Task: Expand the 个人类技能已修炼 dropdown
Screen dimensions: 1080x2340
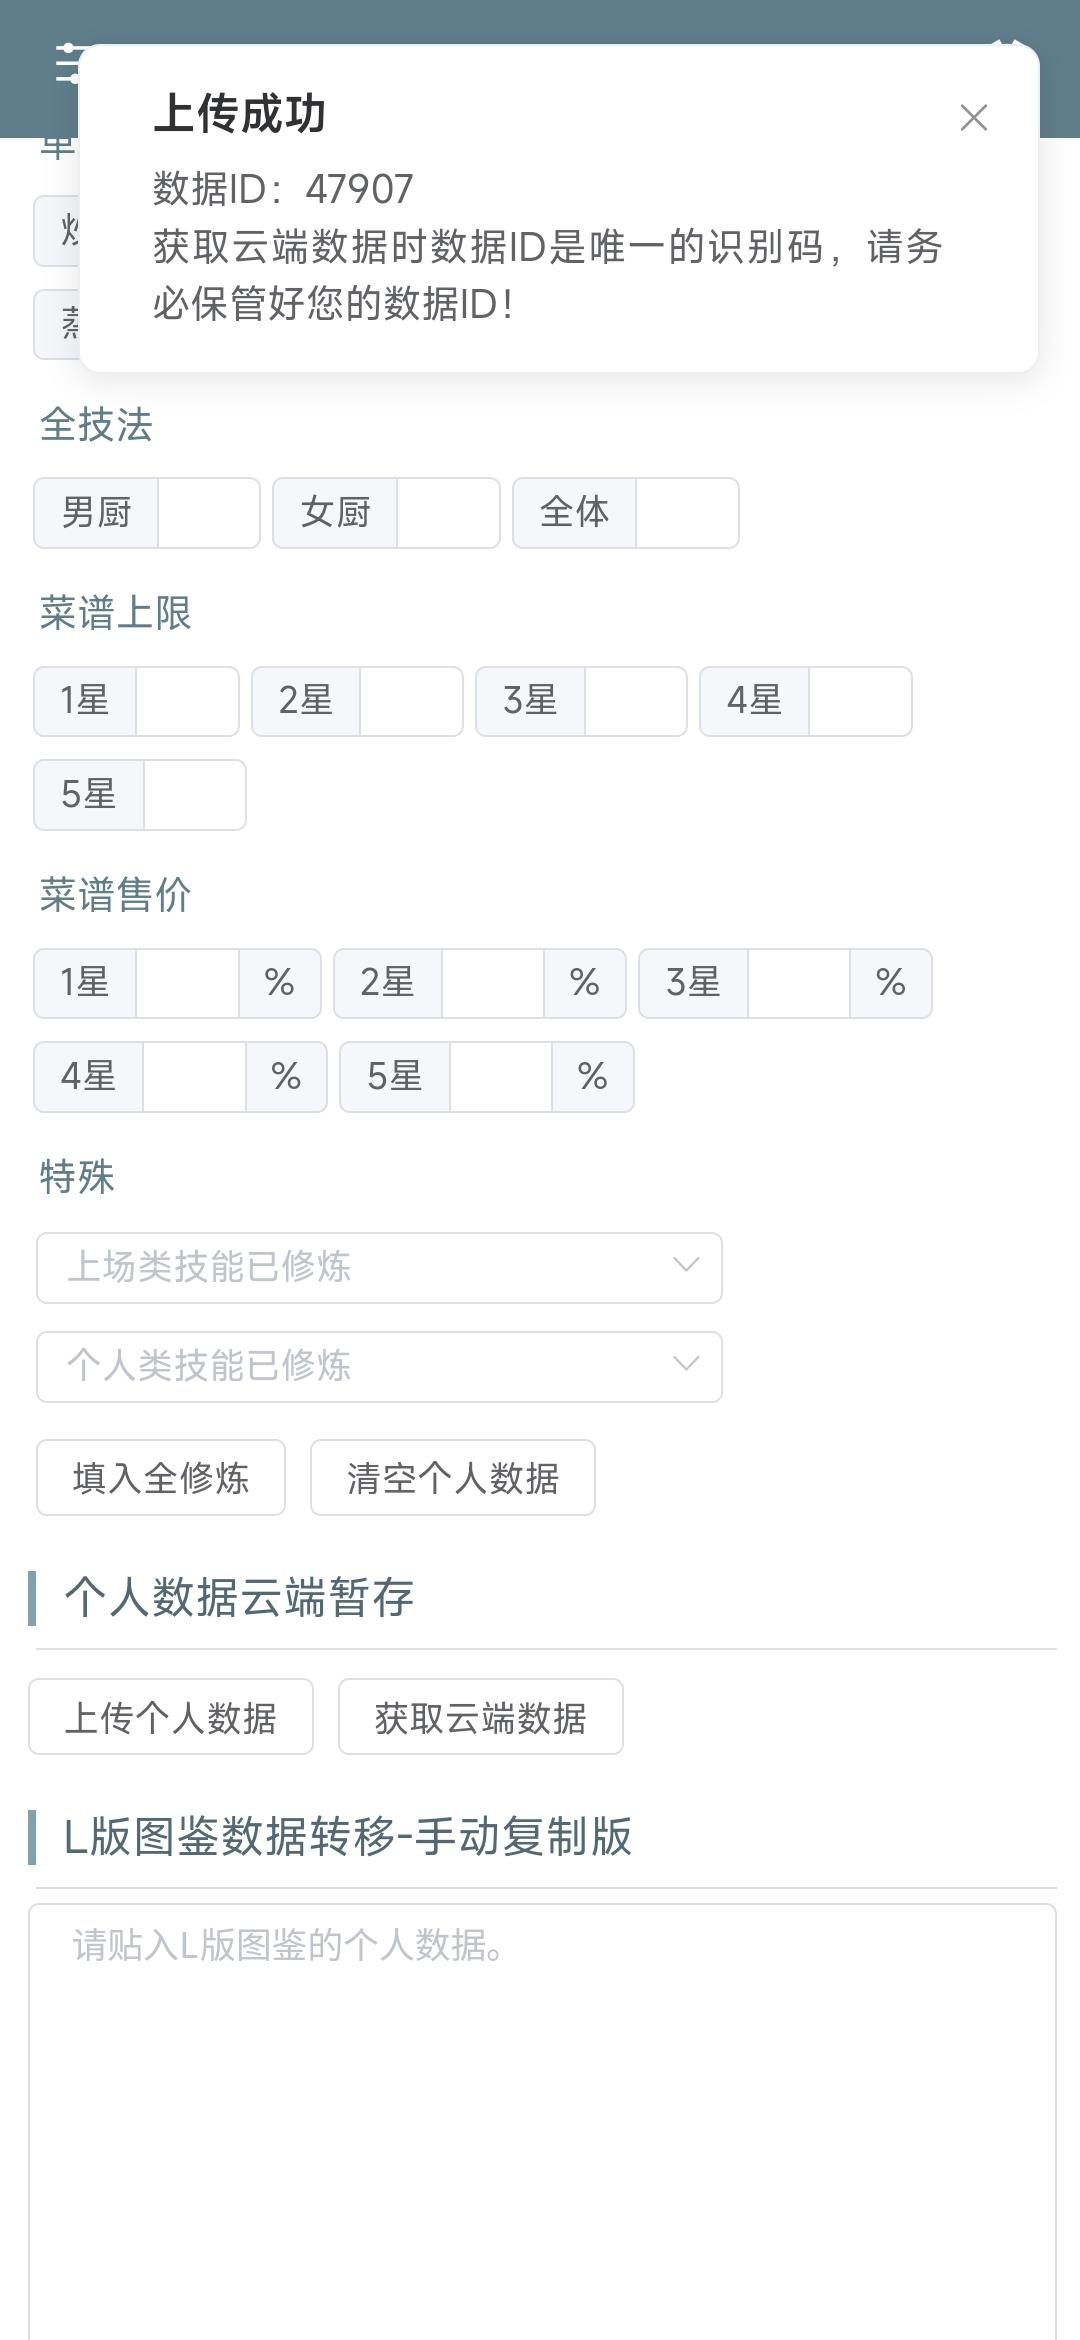Action: (379, 1366)
